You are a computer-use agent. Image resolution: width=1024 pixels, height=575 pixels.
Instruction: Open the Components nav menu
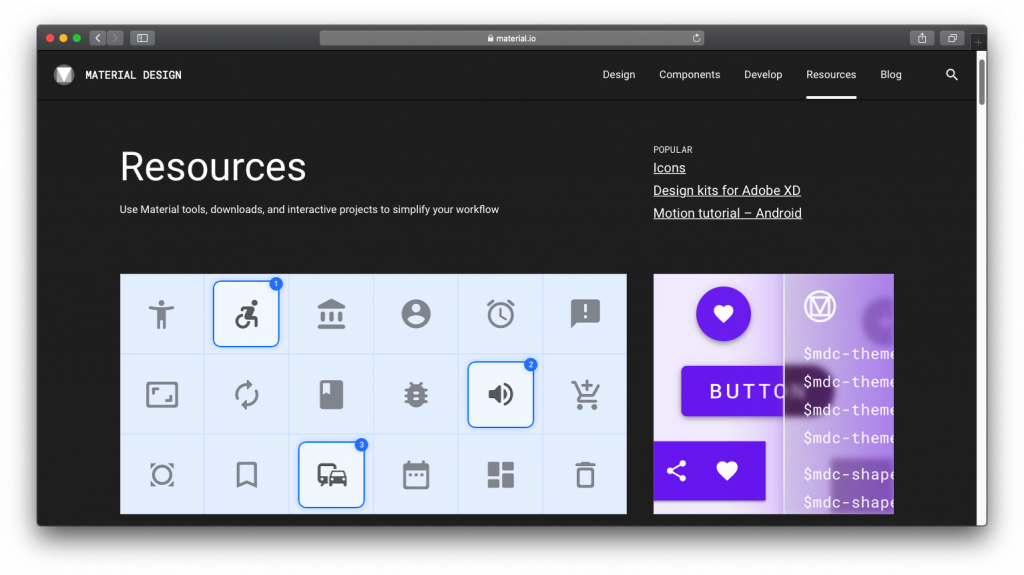point(690,74)
